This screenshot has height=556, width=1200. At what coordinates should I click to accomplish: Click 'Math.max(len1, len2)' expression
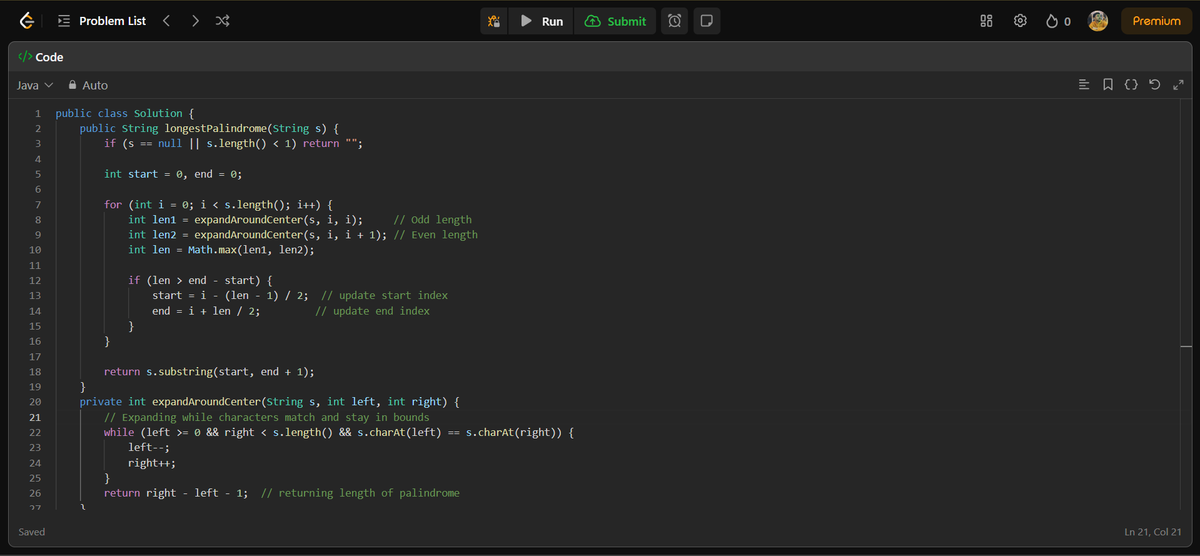point(248,250)
